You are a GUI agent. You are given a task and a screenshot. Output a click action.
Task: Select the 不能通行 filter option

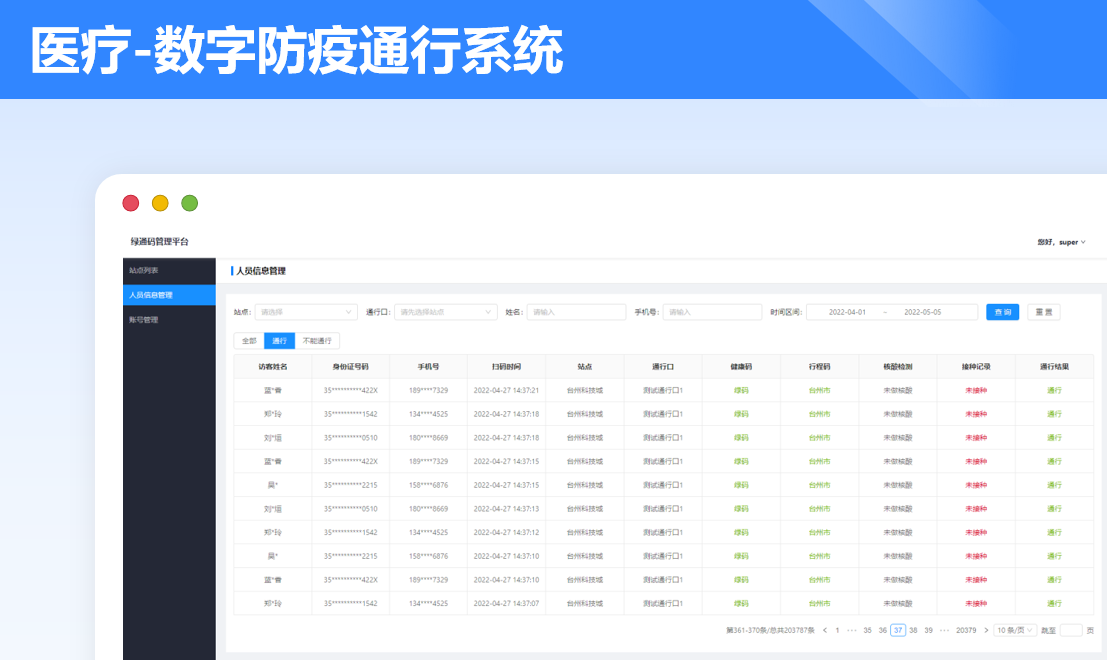[317, 341]
